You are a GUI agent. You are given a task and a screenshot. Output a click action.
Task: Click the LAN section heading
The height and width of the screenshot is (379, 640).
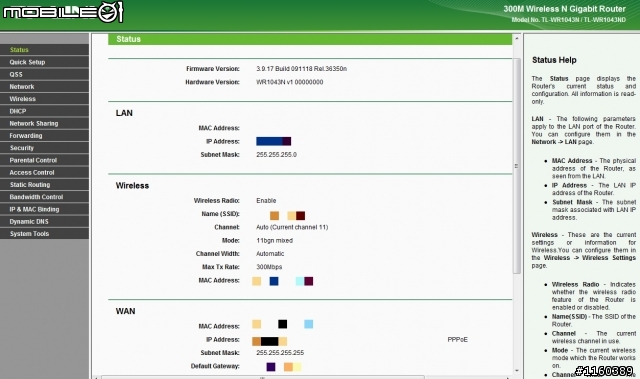[124, 113]
